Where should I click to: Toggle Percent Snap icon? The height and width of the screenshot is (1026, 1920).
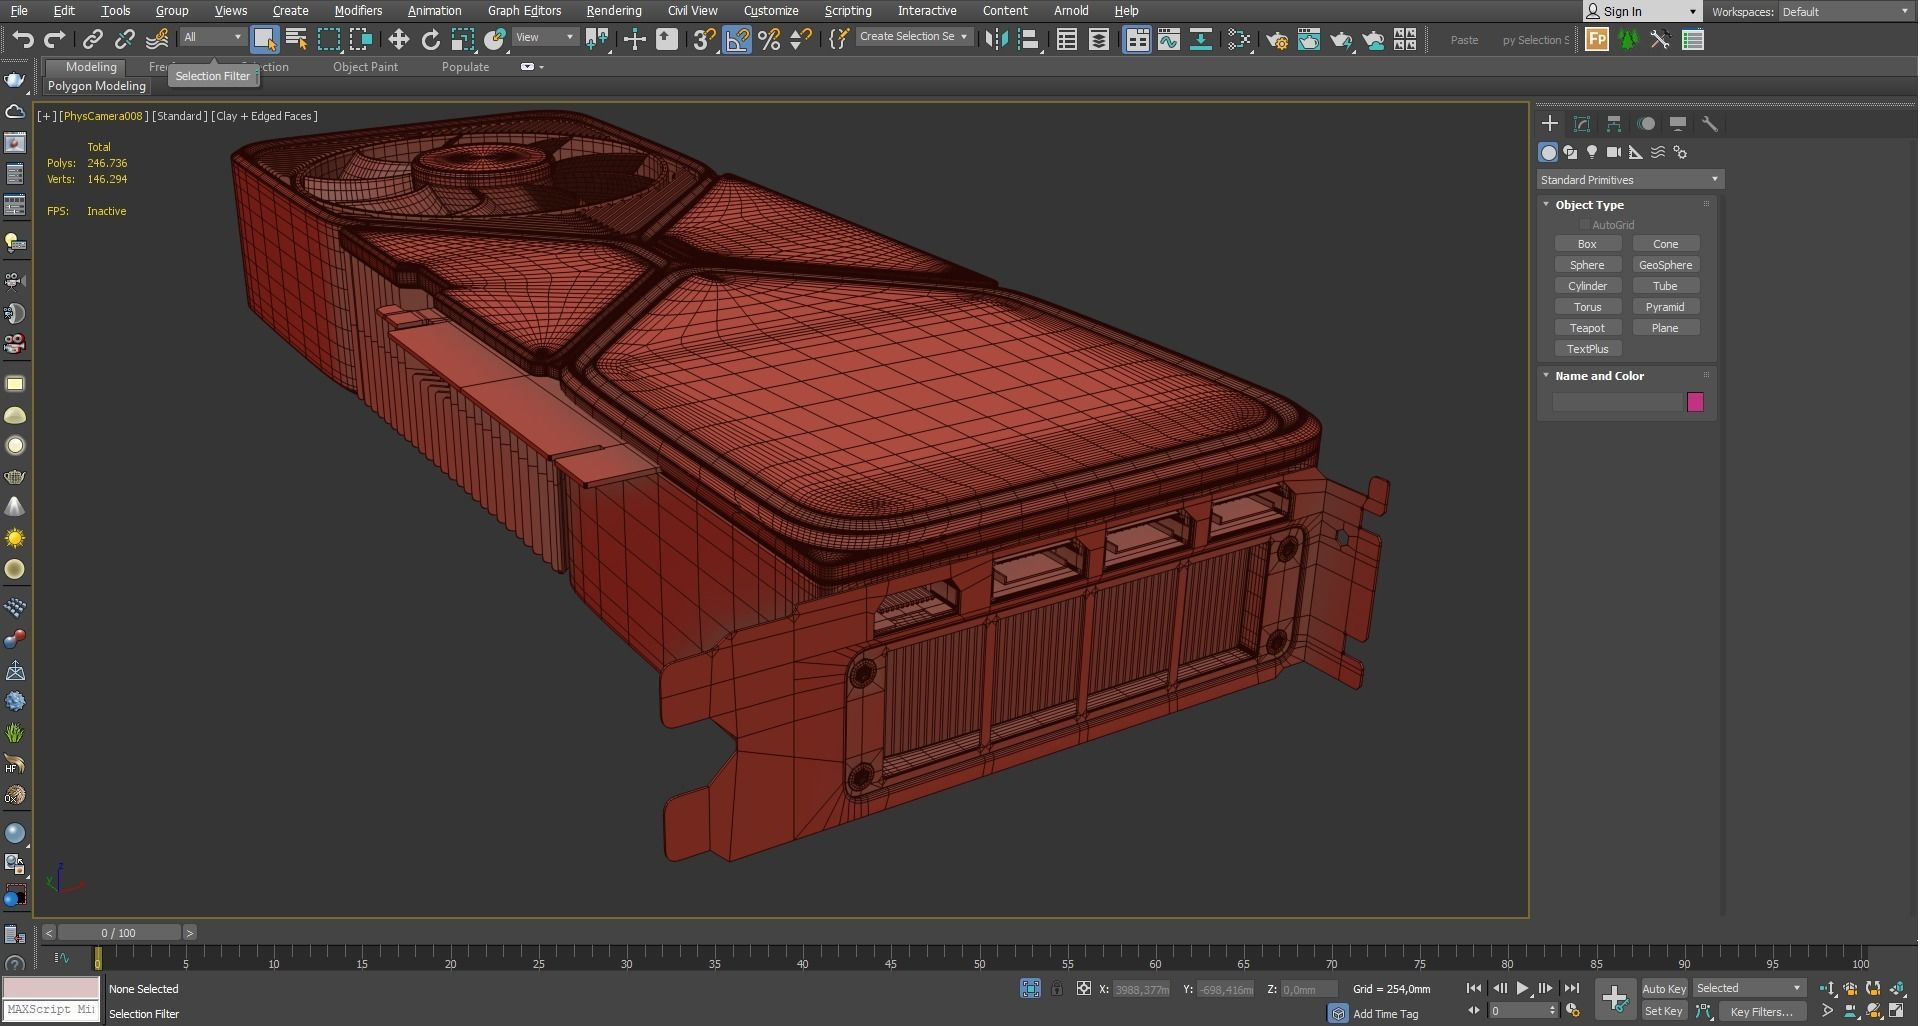pyautogui.click(x=769, y=39)
